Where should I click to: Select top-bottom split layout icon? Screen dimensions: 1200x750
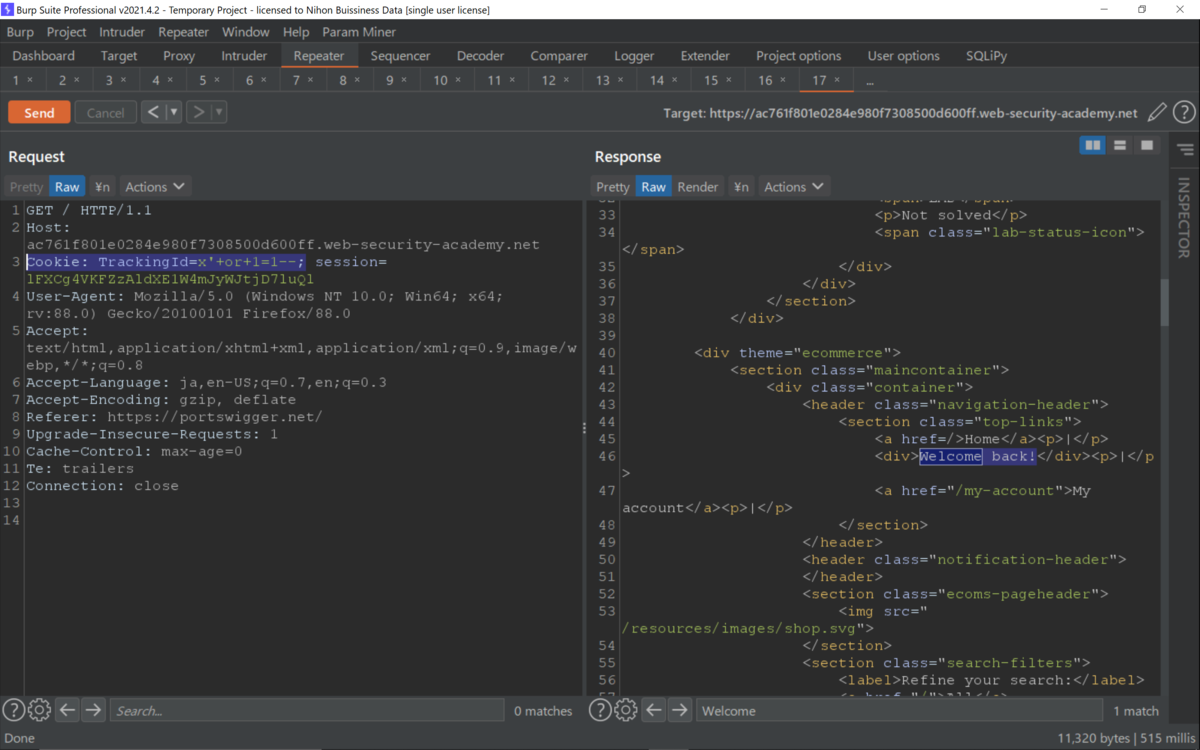point(1120,146)
